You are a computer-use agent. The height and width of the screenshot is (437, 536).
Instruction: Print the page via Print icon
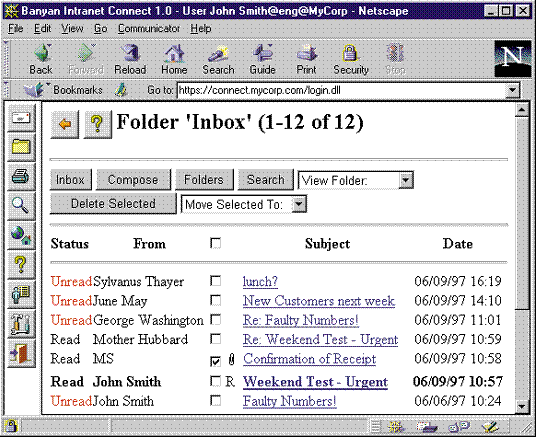coord(306,59)
